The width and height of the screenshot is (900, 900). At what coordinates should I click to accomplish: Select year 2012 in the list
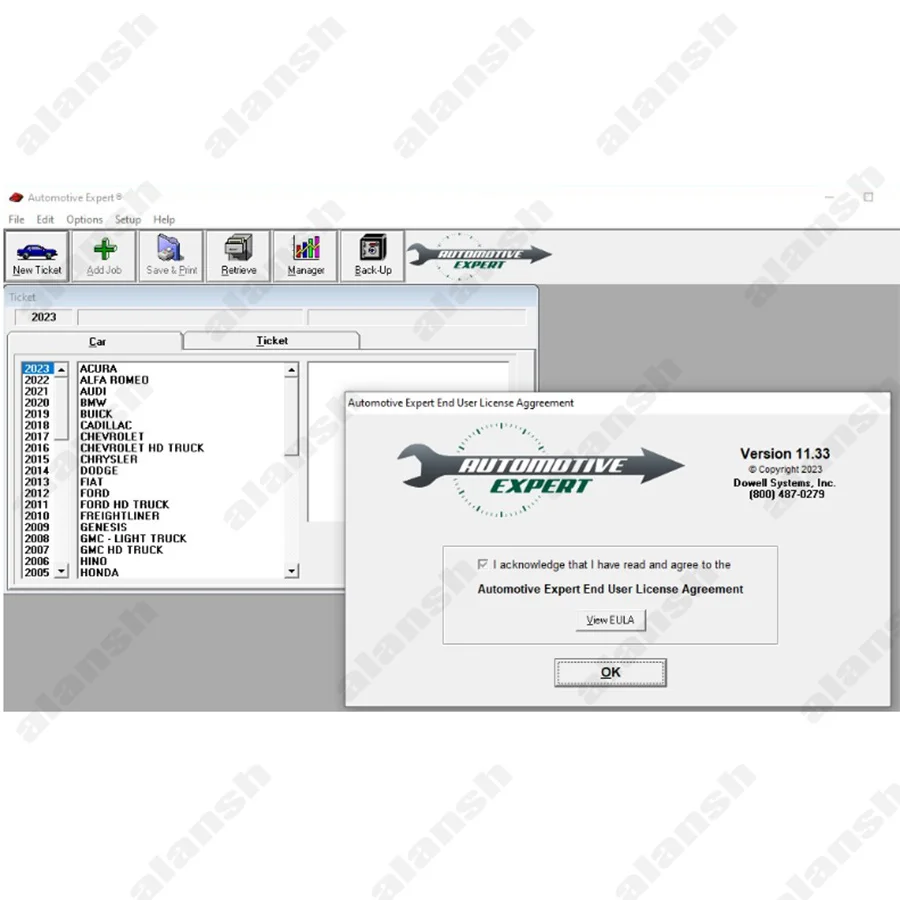(x=38, y=493)
